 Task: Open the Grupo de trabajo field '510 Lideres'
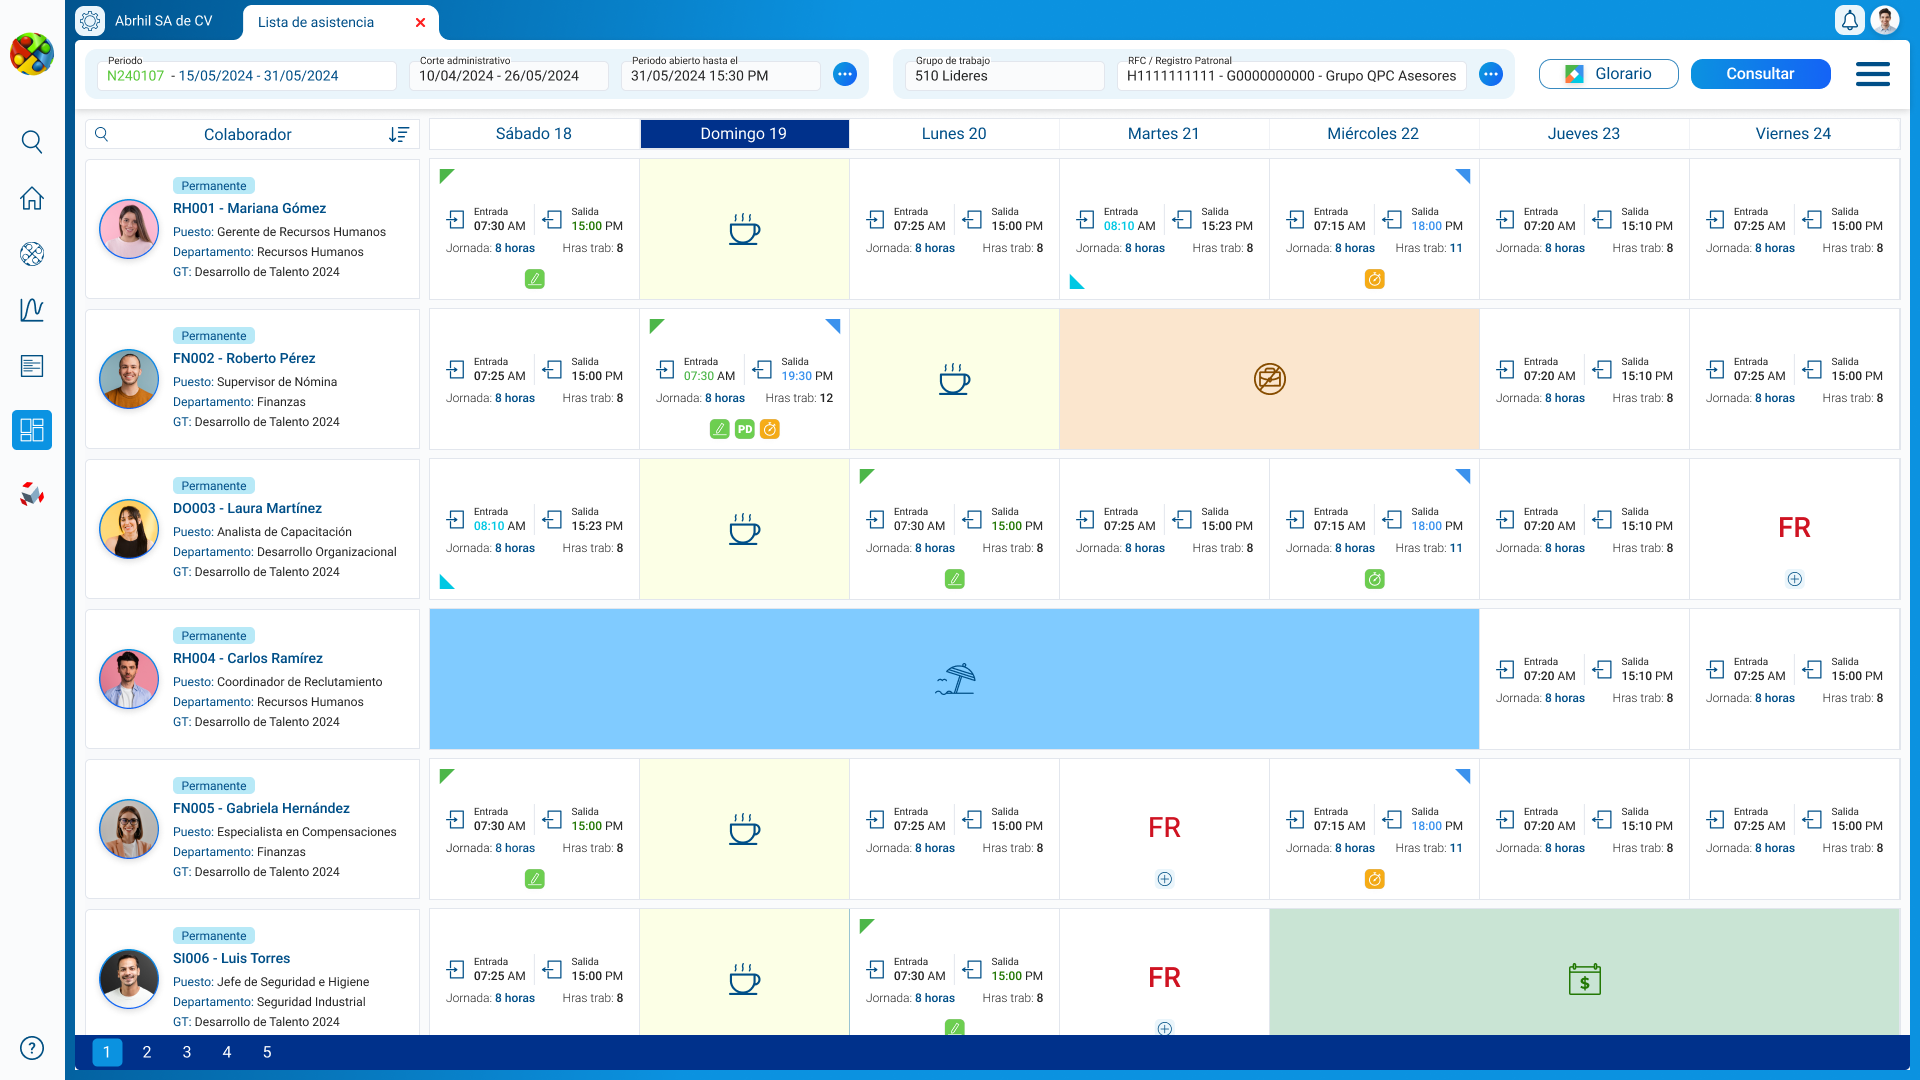point(1005,75)
